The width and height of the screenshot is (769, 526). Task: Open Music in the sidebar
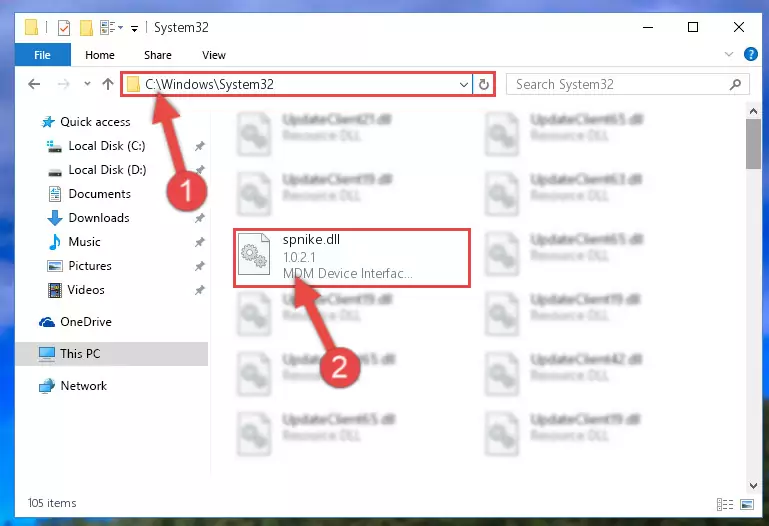84,242
